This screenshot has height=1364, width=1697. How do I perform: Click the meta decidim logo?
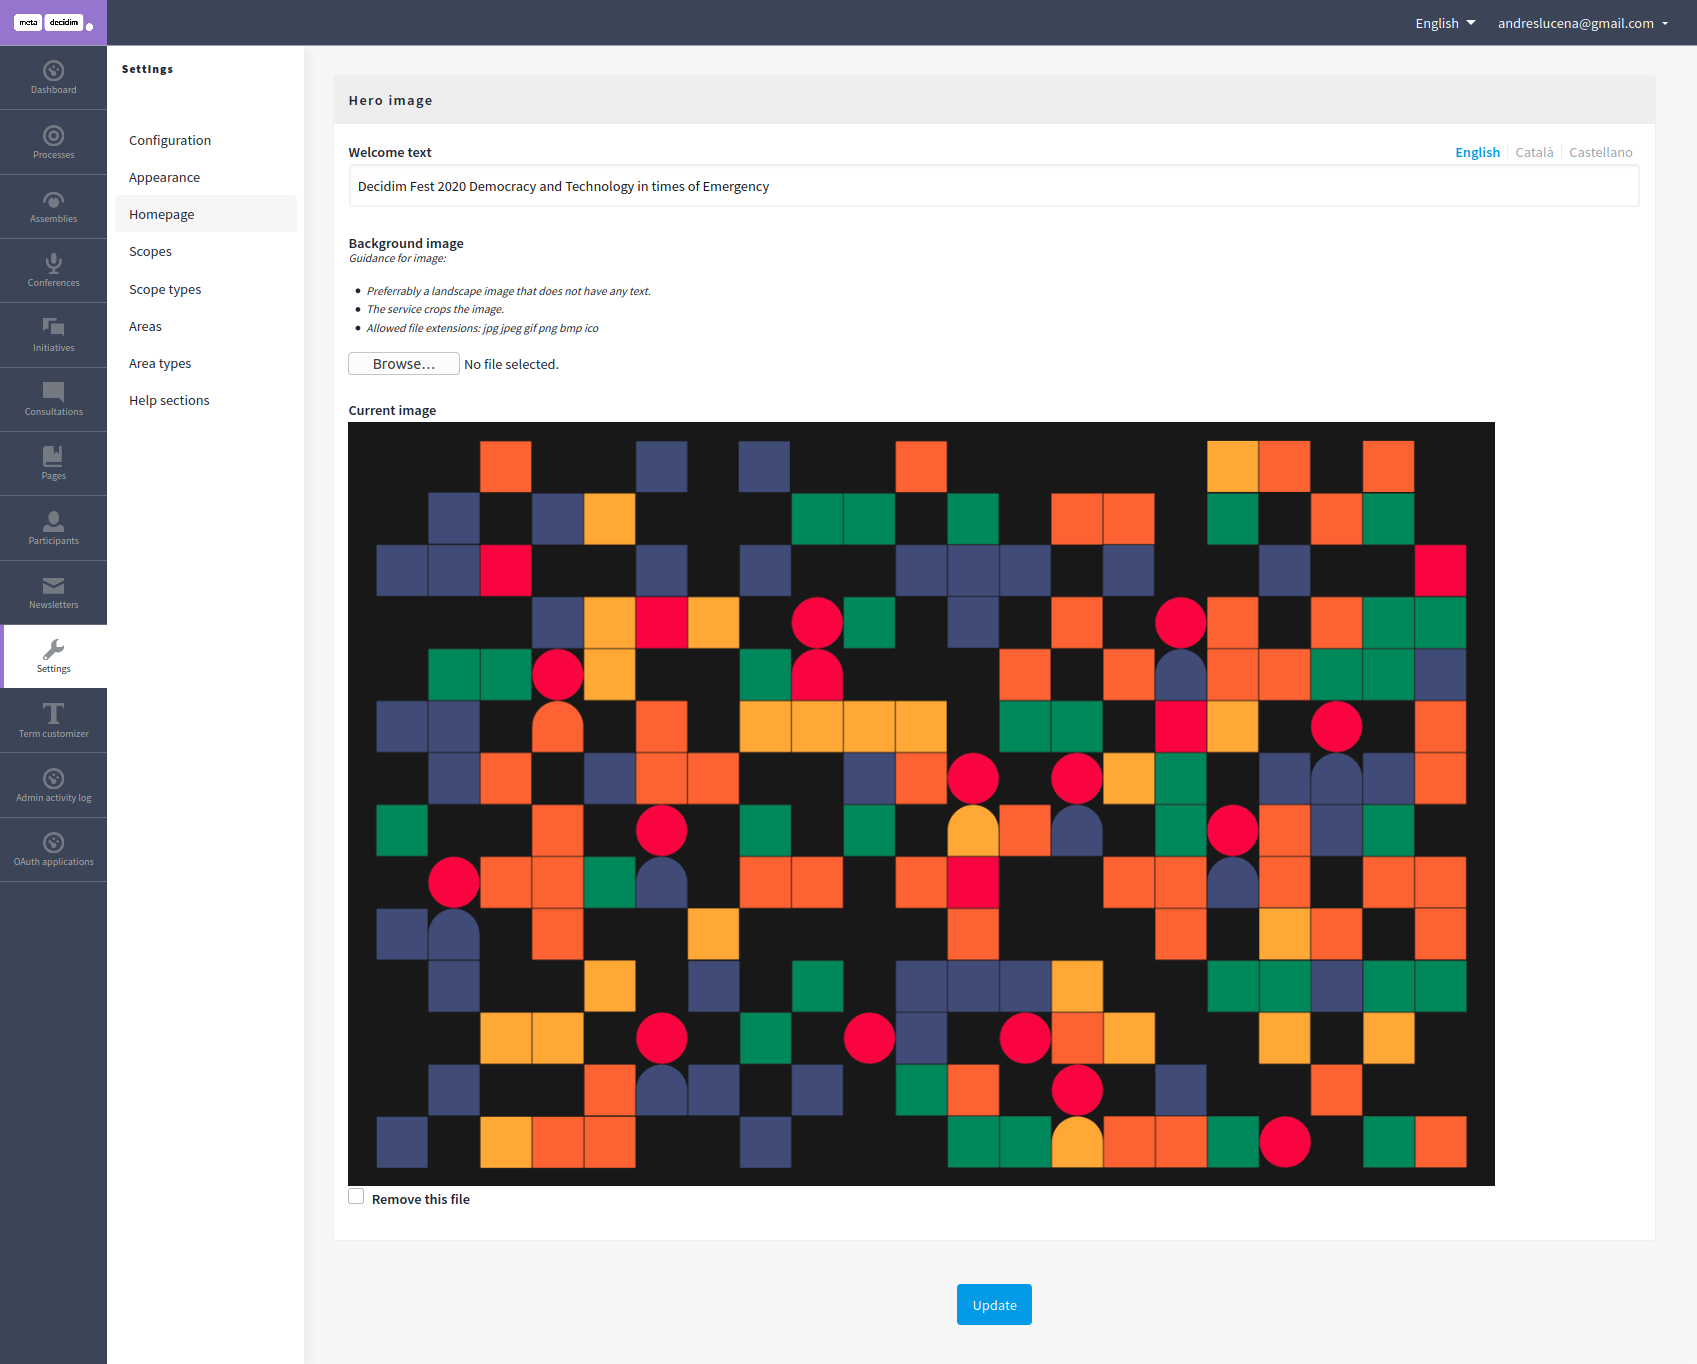(x=53, y=23)
